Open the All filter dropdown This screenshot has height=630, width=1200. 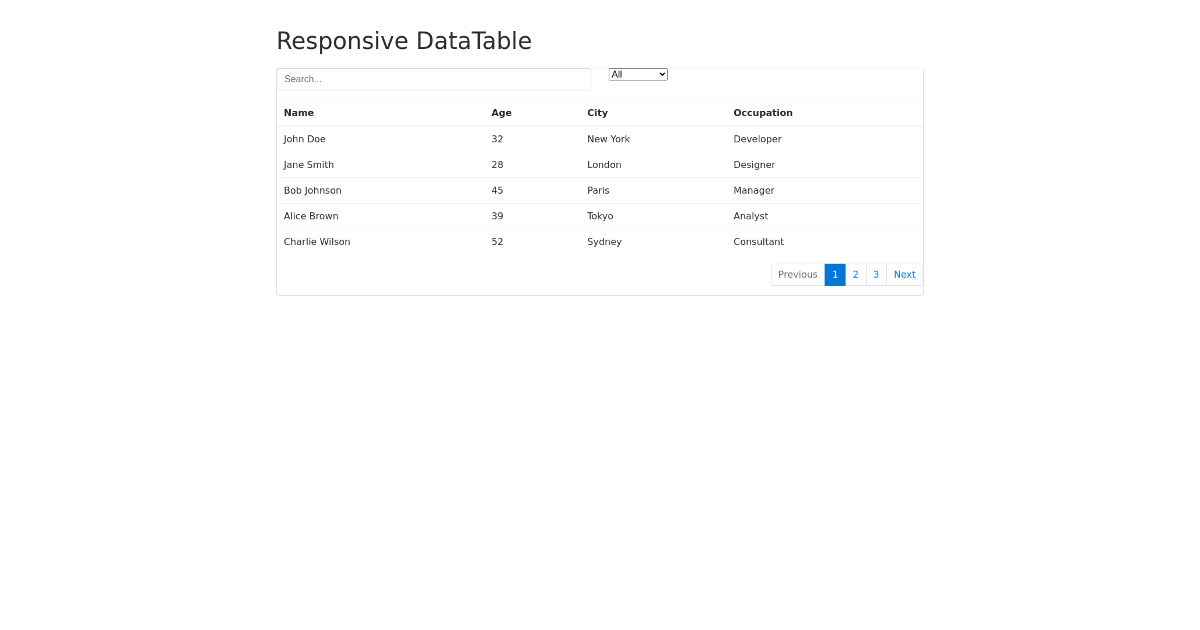click(x=638, y=73)
